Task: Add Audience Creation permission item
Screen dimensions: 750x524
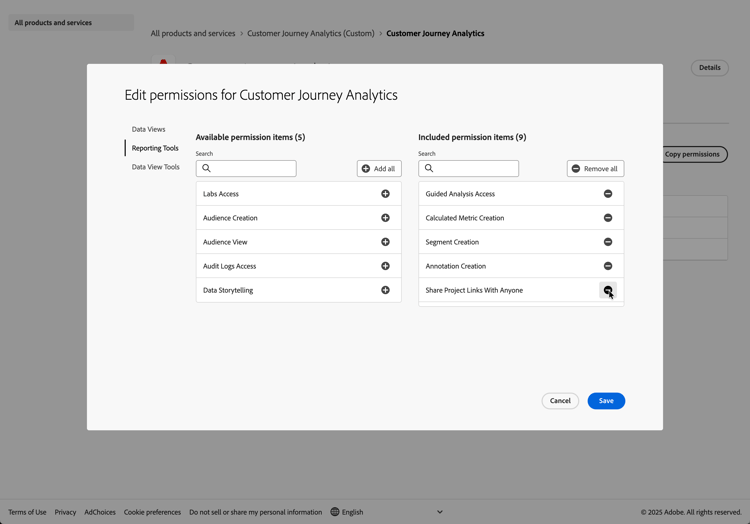Action: click(x=385, y=218)
